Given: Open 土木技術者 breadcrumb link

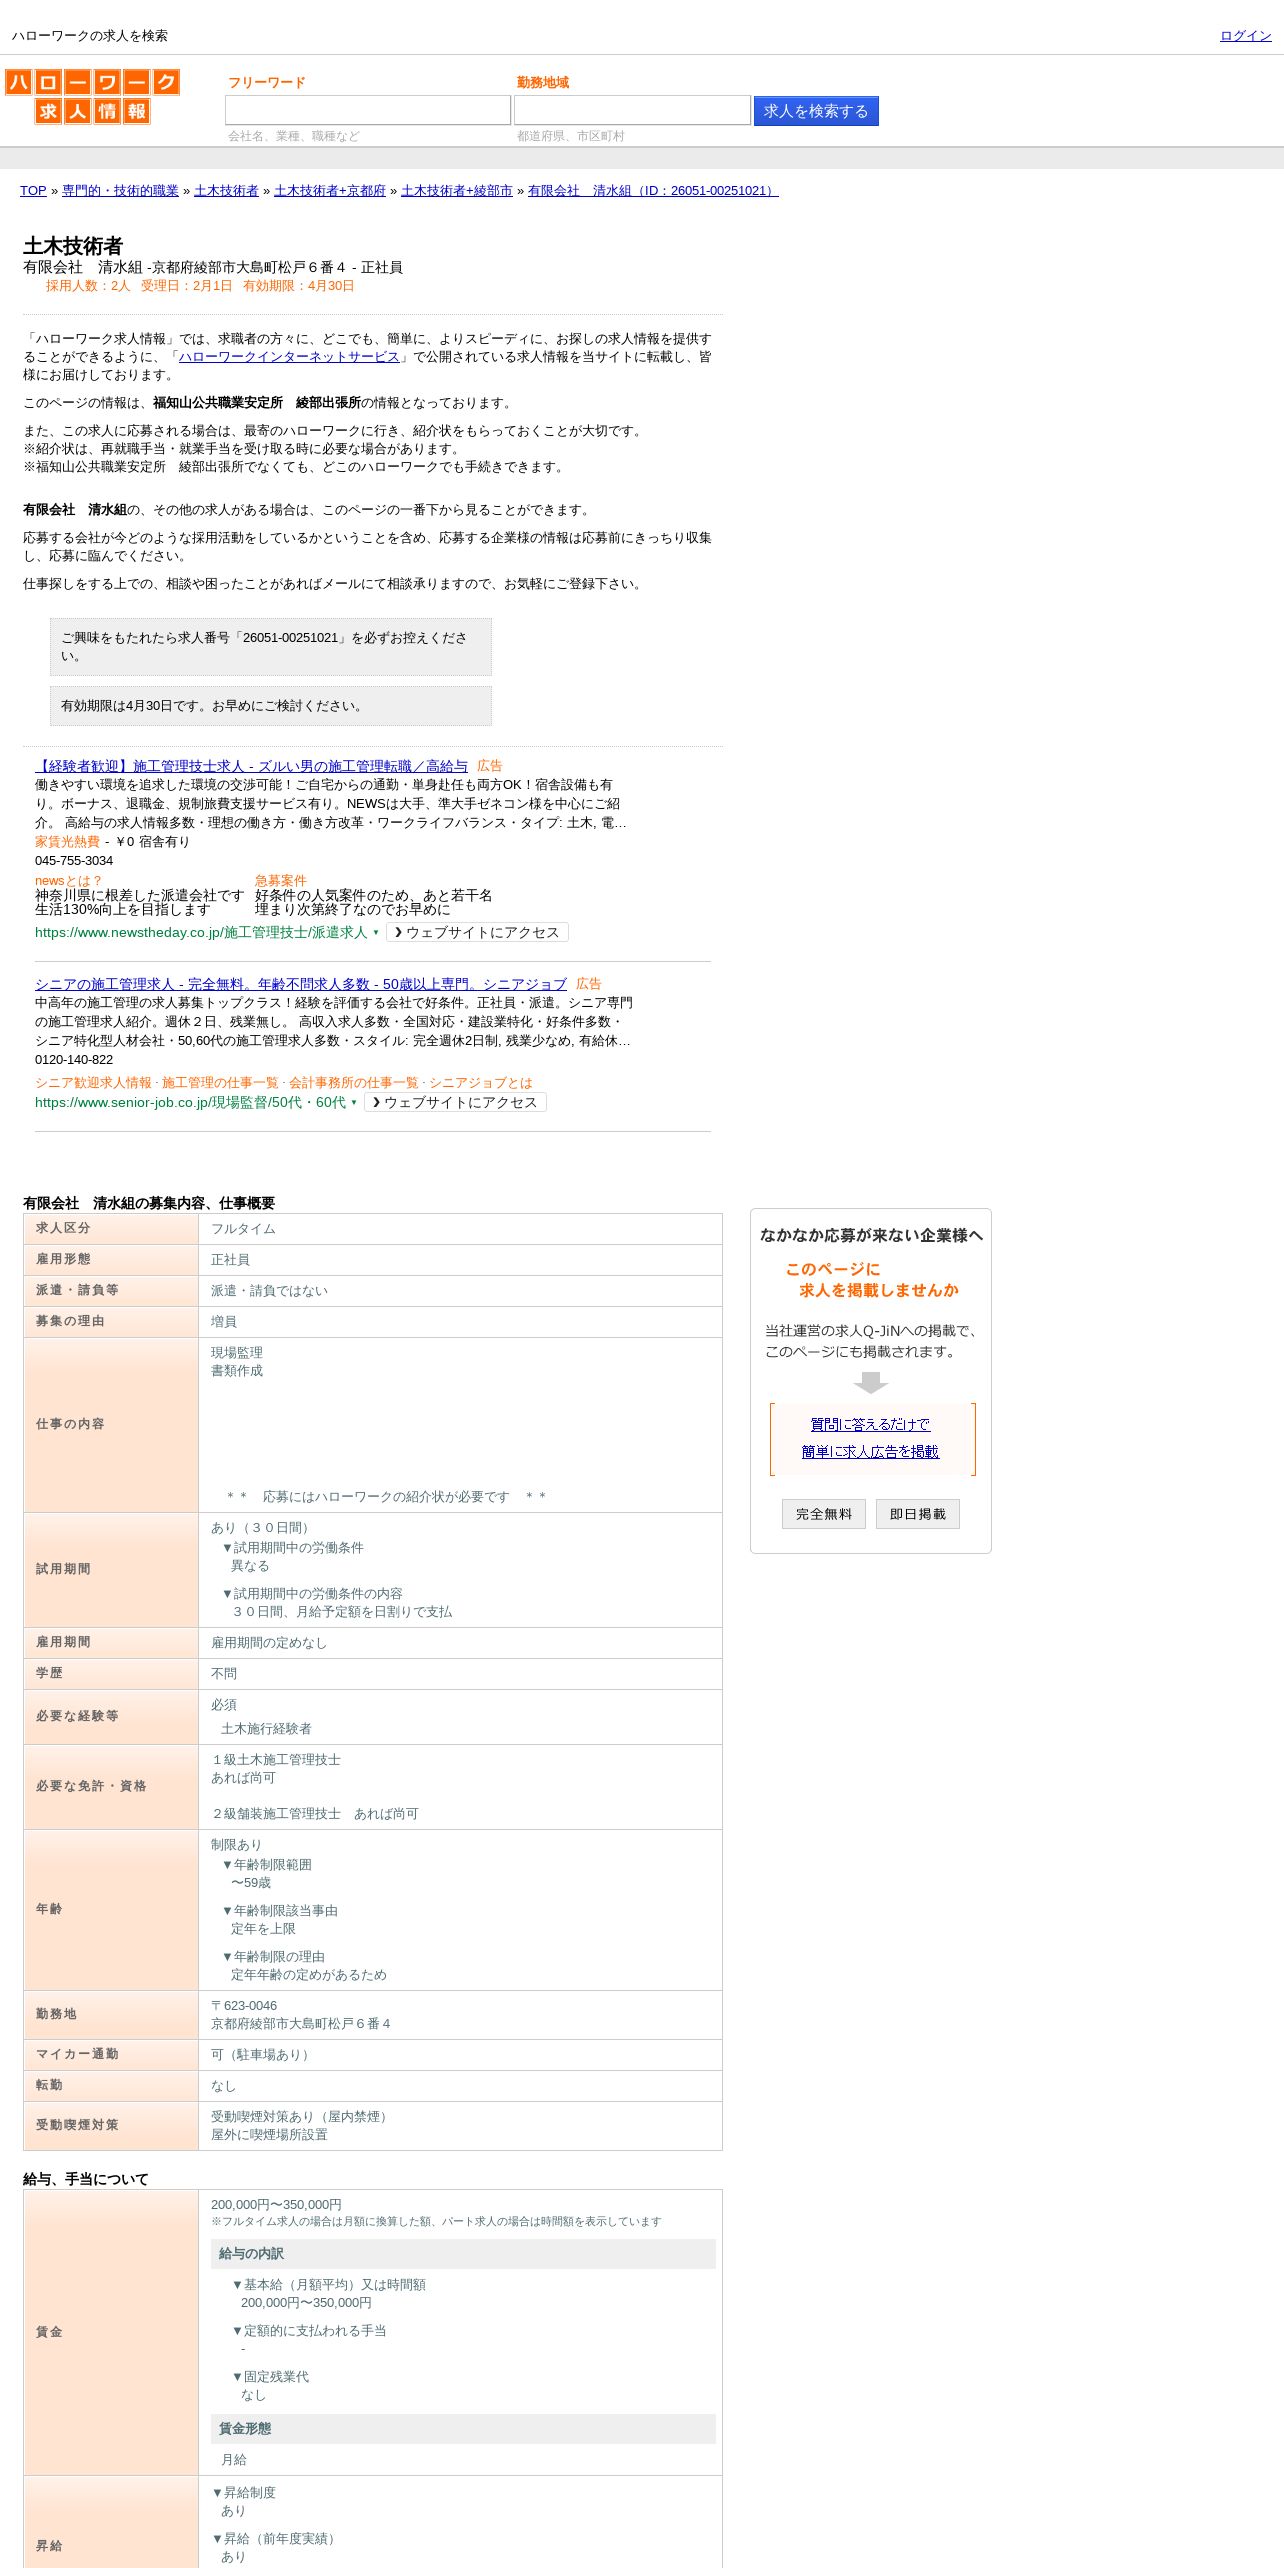Looking at the screenshot, I should pyautogui.click(x=226, y=191).
